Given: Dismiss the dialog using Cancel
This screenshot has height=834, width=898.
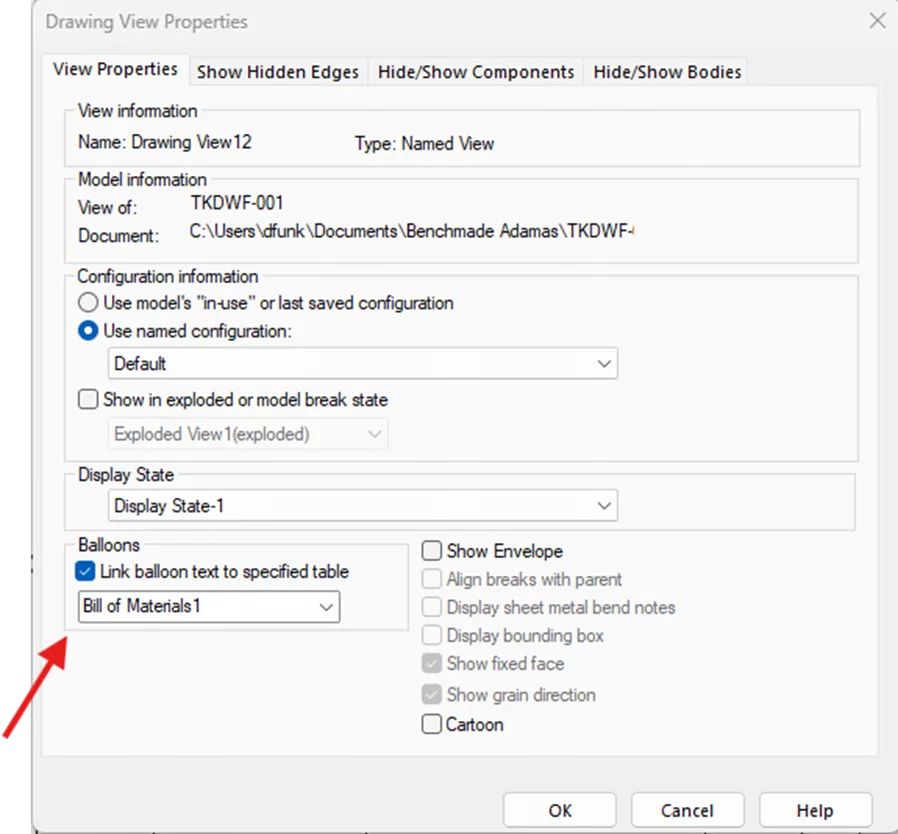Looking at the screenshot, I should tap(687, 810).
